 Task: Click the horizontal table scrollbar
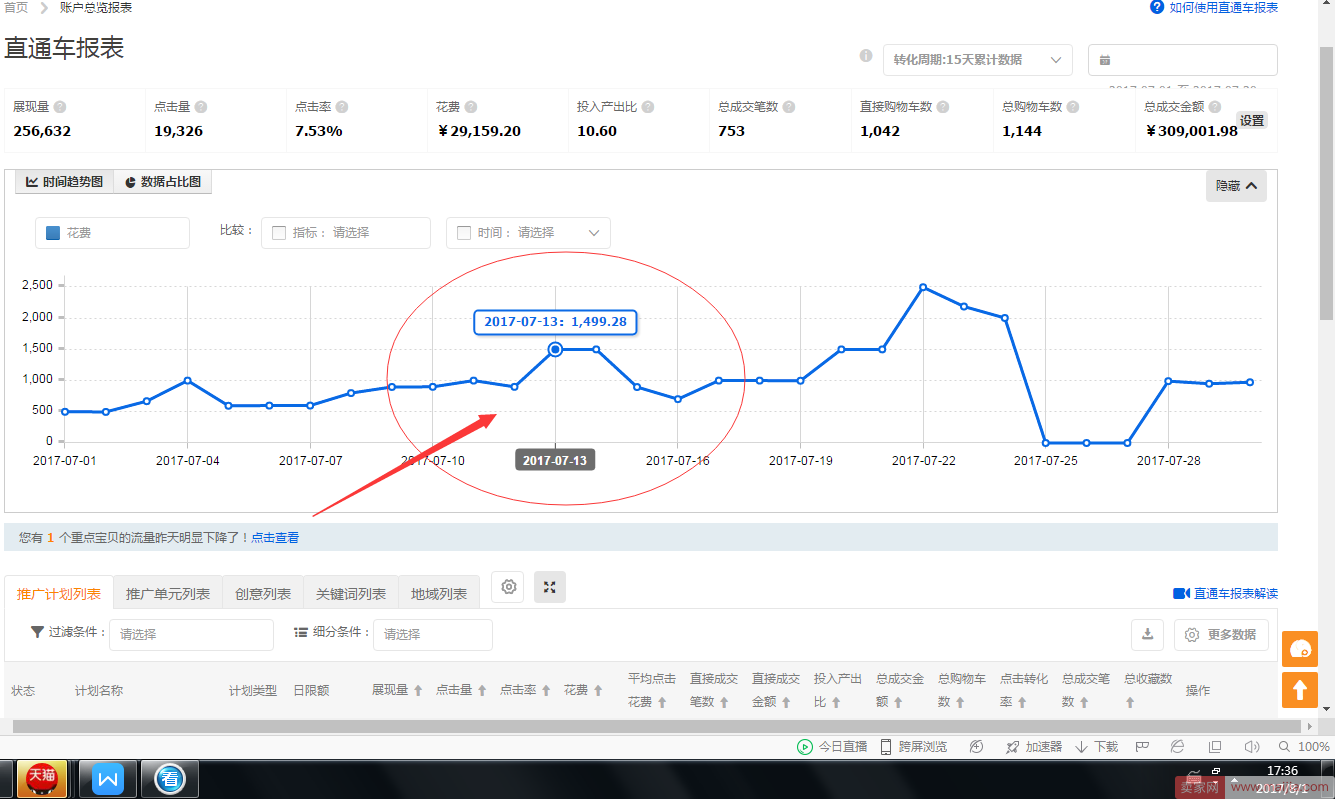659,726
